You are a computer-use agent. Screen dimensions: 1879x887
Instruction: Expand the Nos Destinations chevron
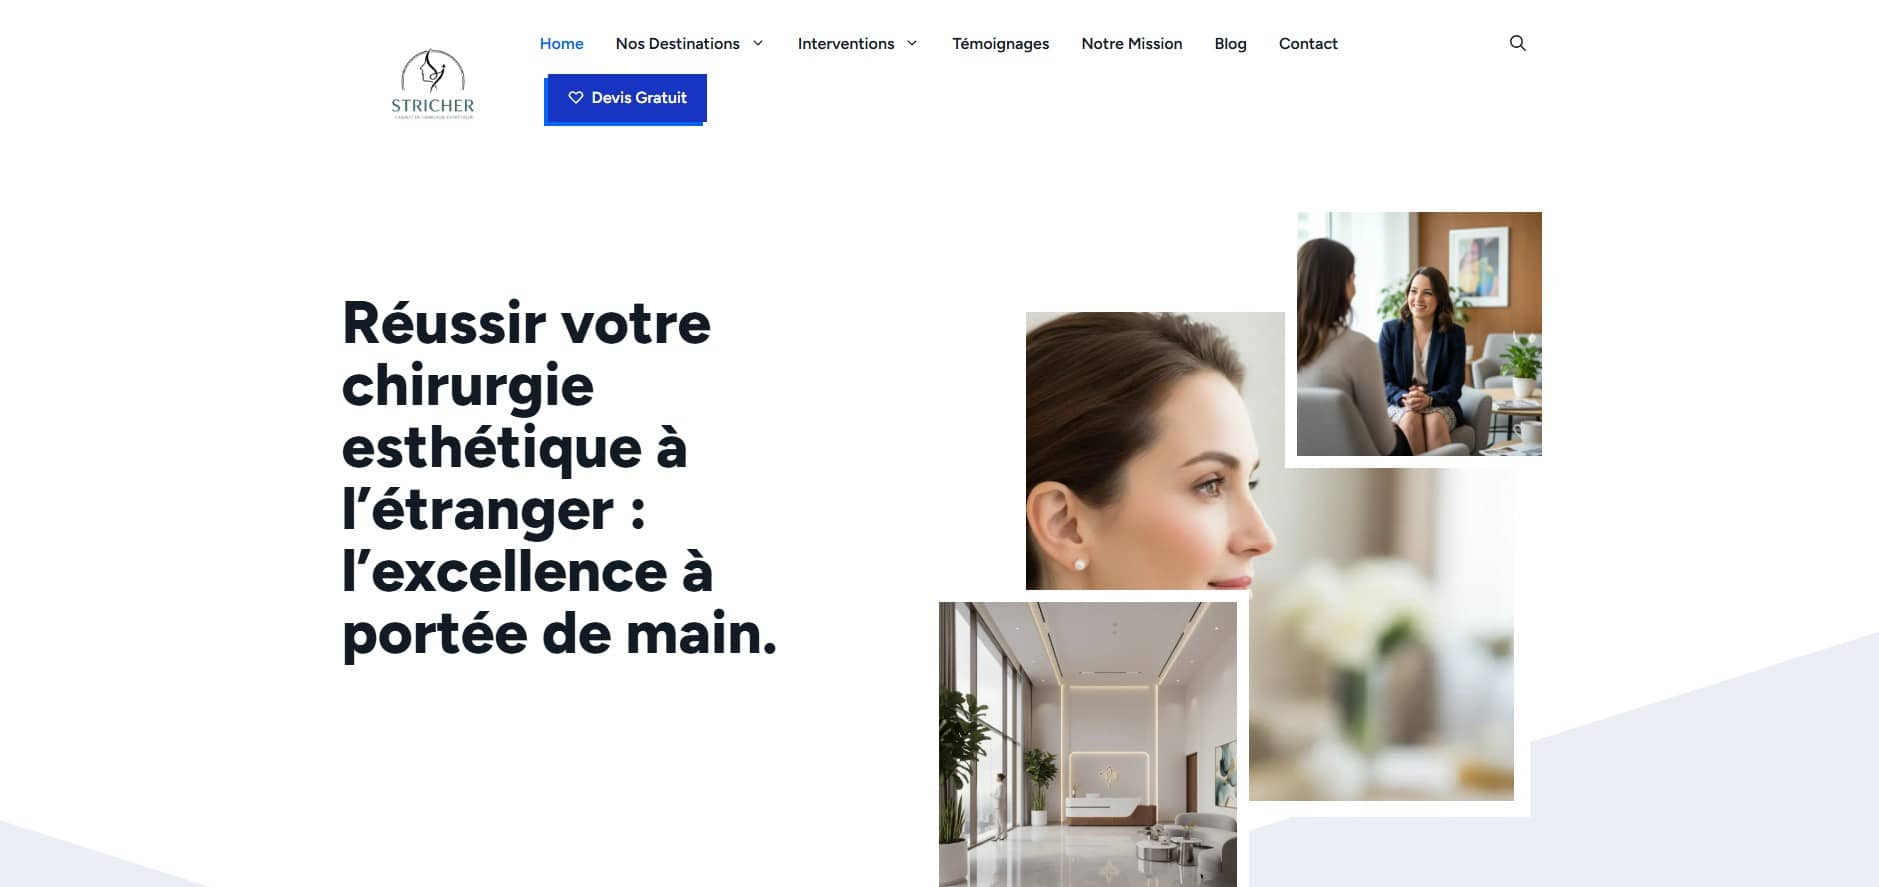pos(758,43)
